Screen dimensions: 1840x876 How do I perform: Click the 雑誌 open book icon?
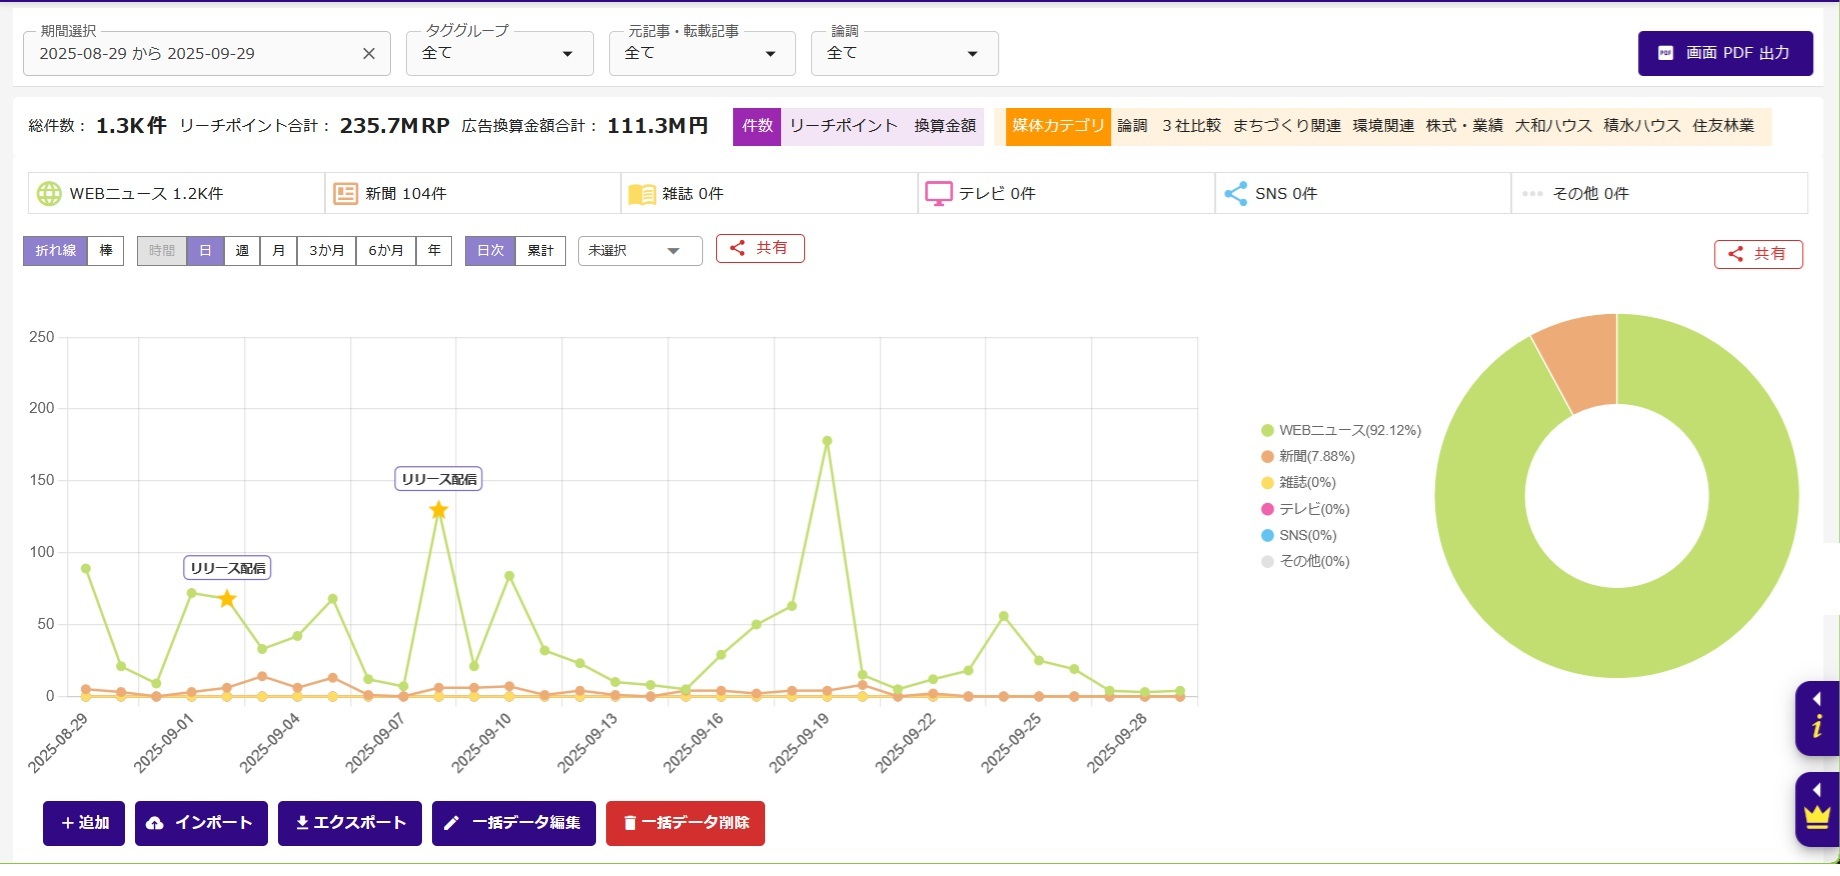pos(642,194)
